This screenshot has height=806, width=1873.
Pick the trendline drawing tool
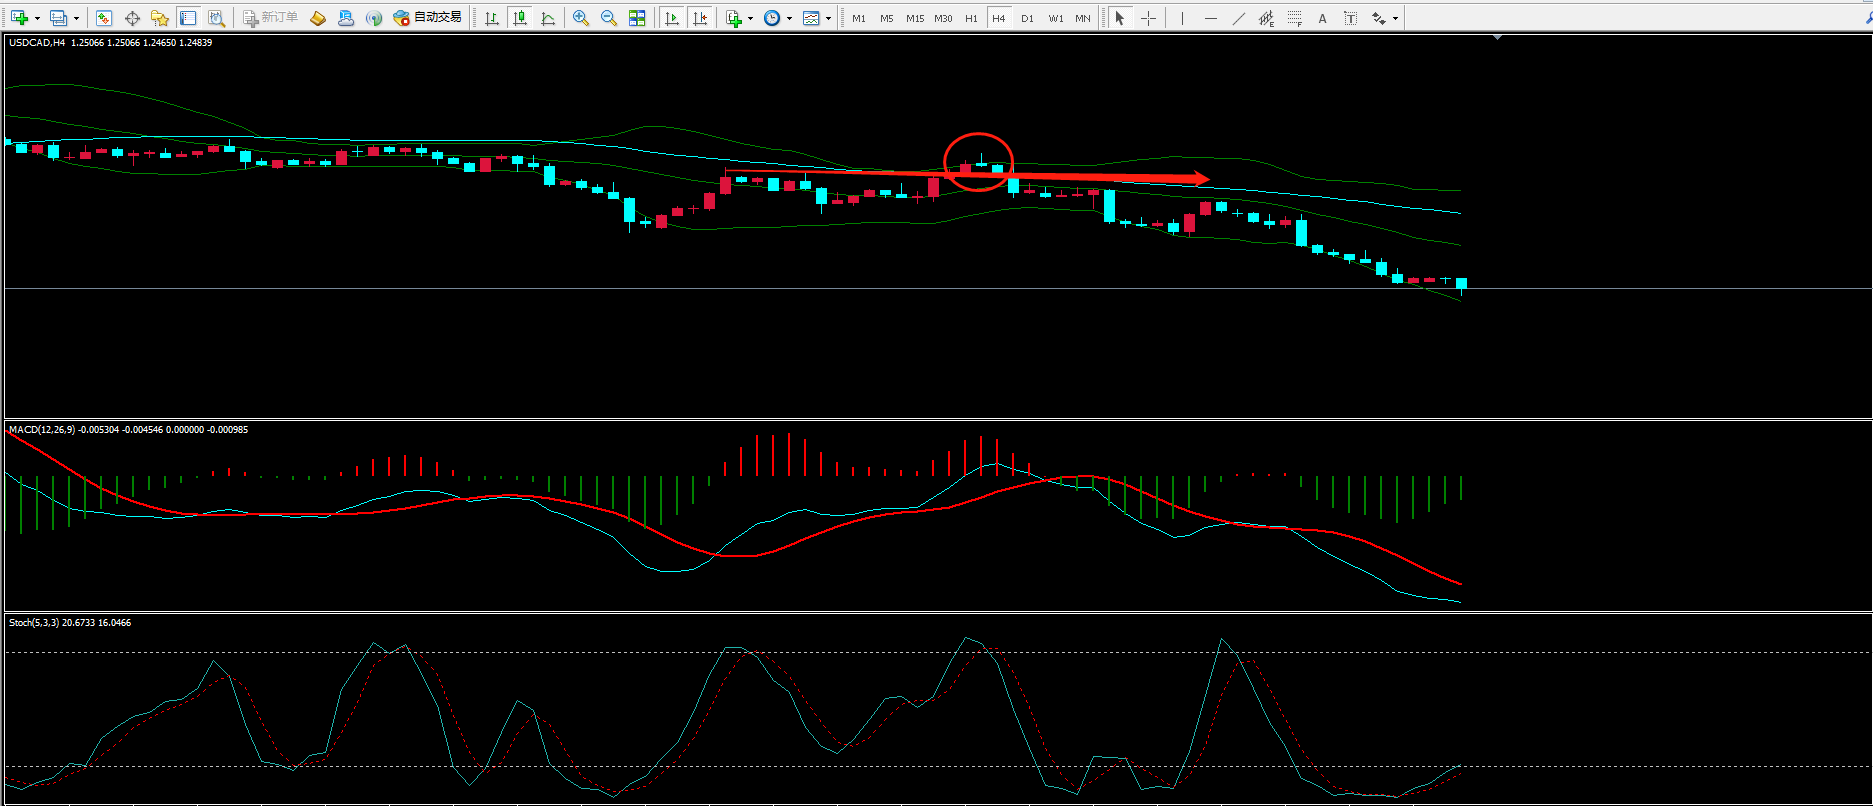pyautogui.click(x=1238, y=18)
